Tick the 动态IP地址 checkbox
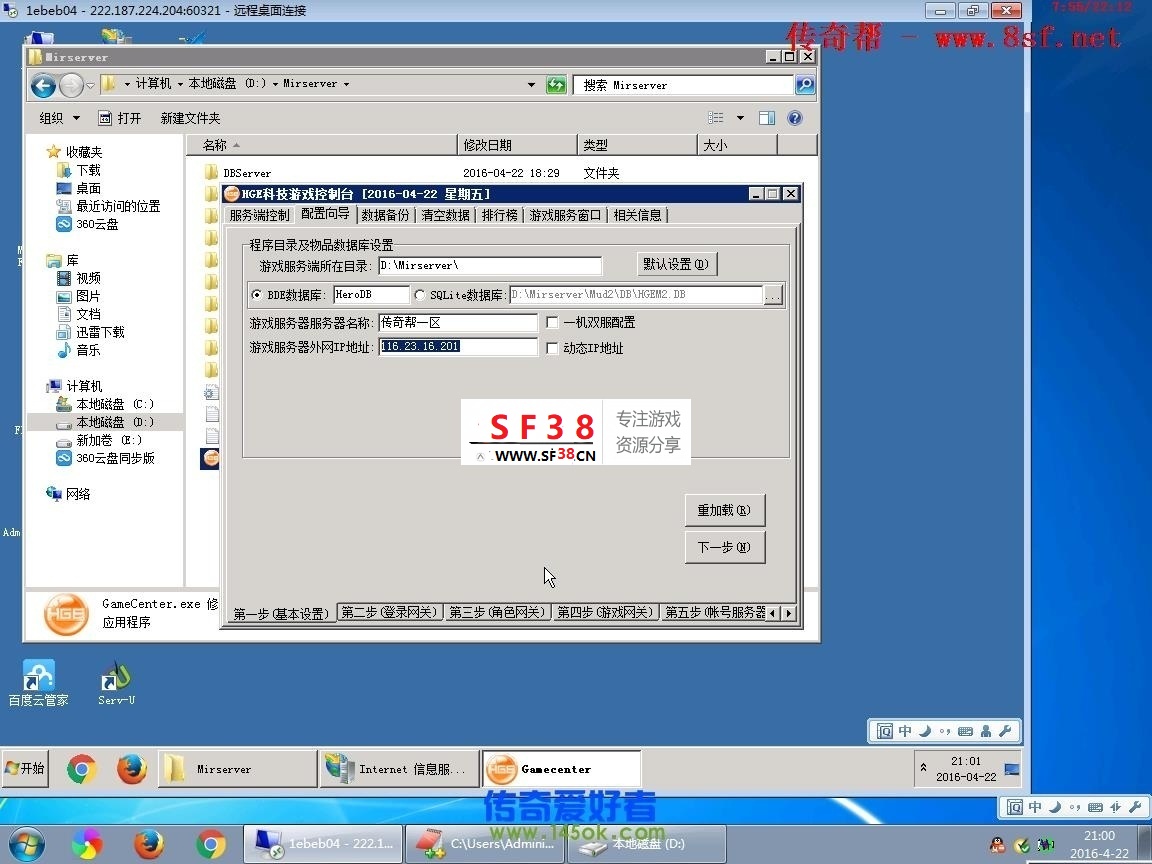The width and height of the screenshot is (1152, 864). [552, 348]
